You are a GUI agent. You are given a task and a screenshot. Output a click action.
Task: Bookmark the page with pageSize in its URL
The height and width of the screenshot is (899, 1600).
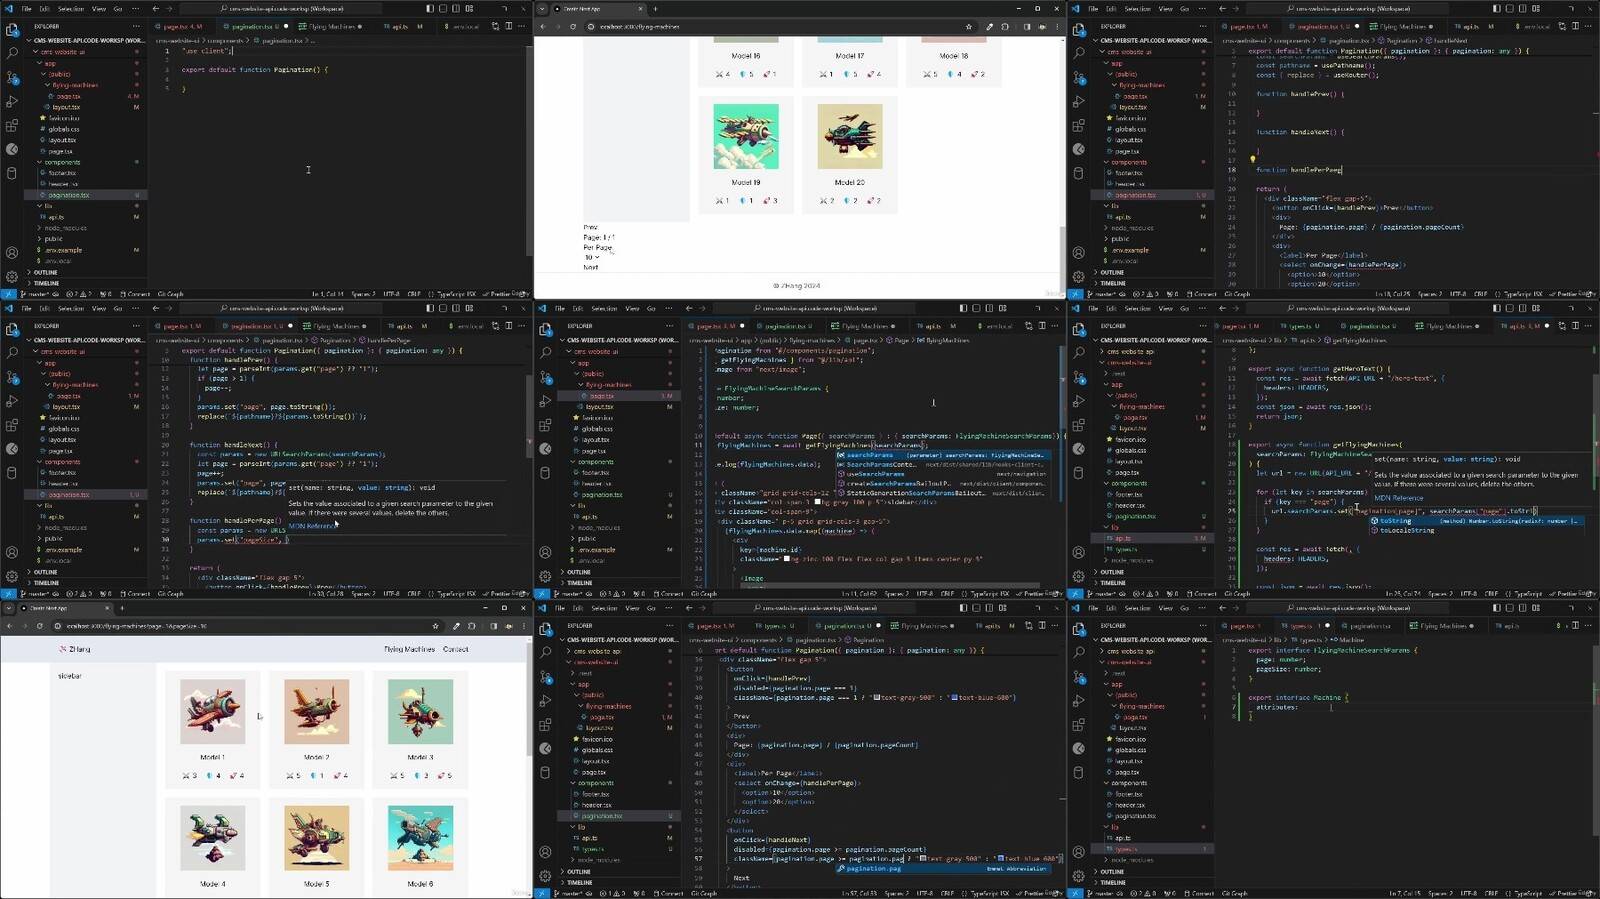pos(435,626)
